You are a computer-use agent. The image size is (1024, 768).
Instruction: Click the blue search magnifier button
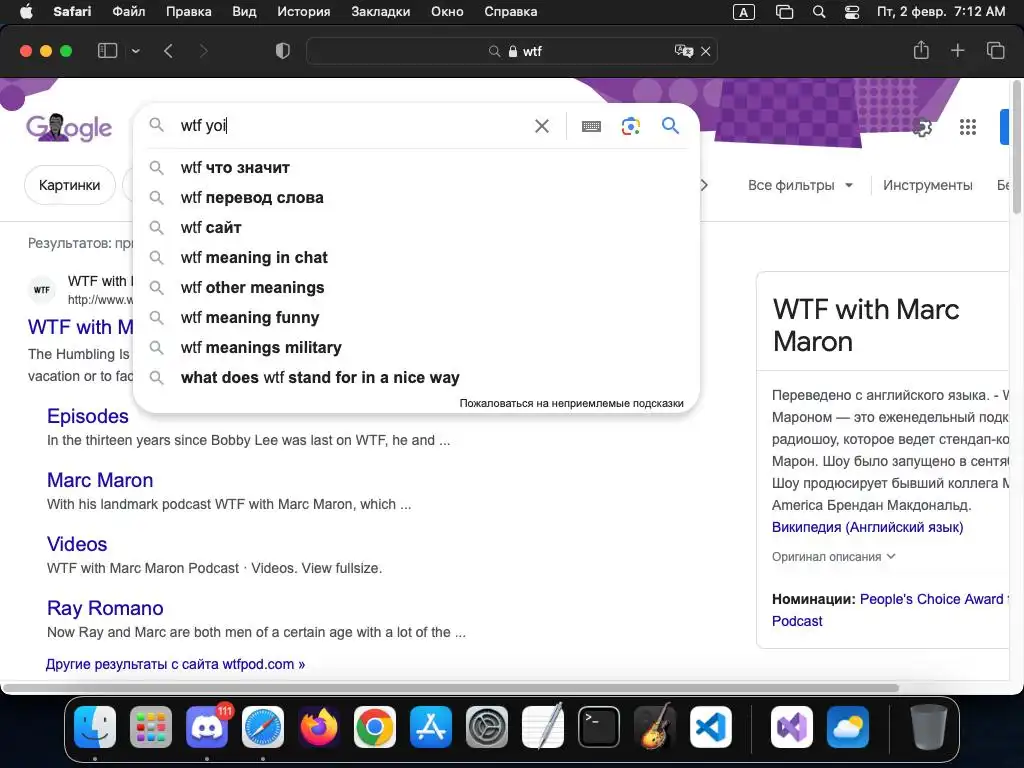[x=670, y=125]
